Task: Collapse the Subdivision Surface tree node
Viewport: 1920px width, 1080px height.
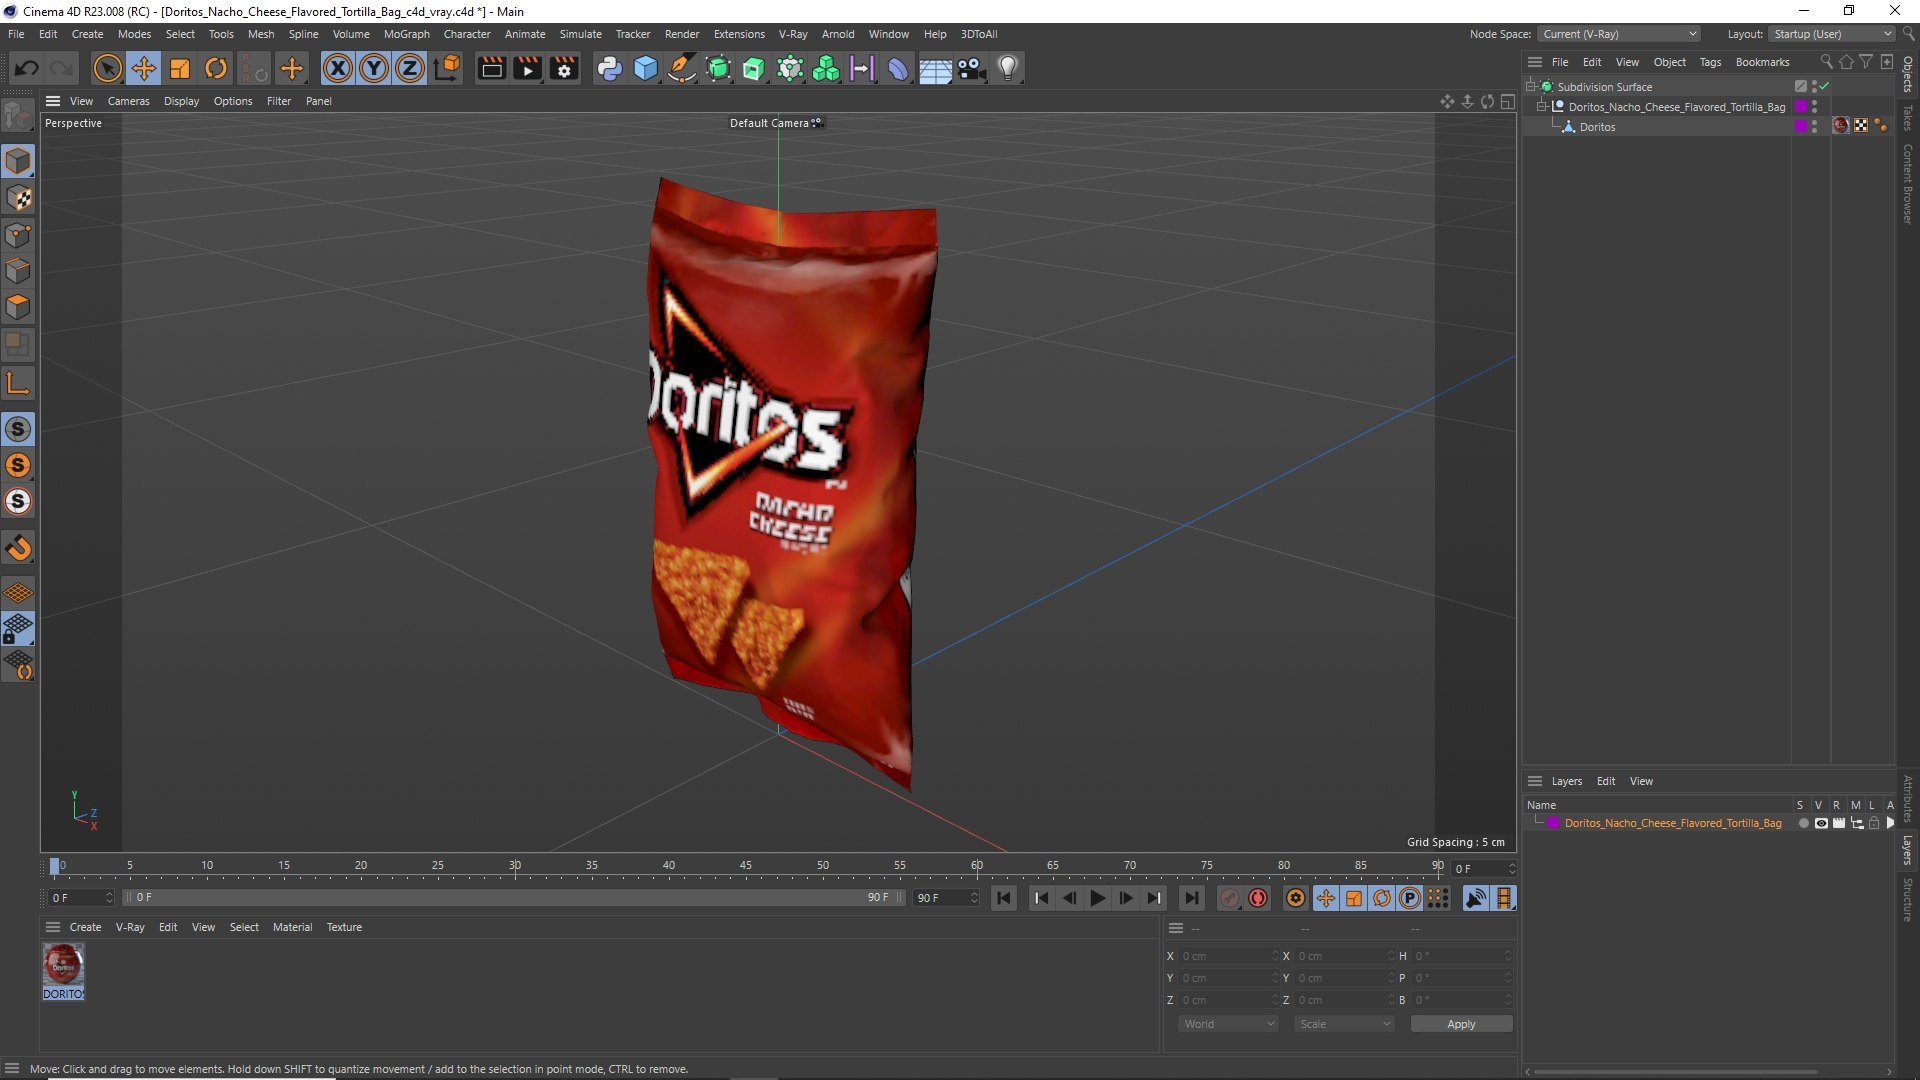Action: click(x=1531, y=86)
